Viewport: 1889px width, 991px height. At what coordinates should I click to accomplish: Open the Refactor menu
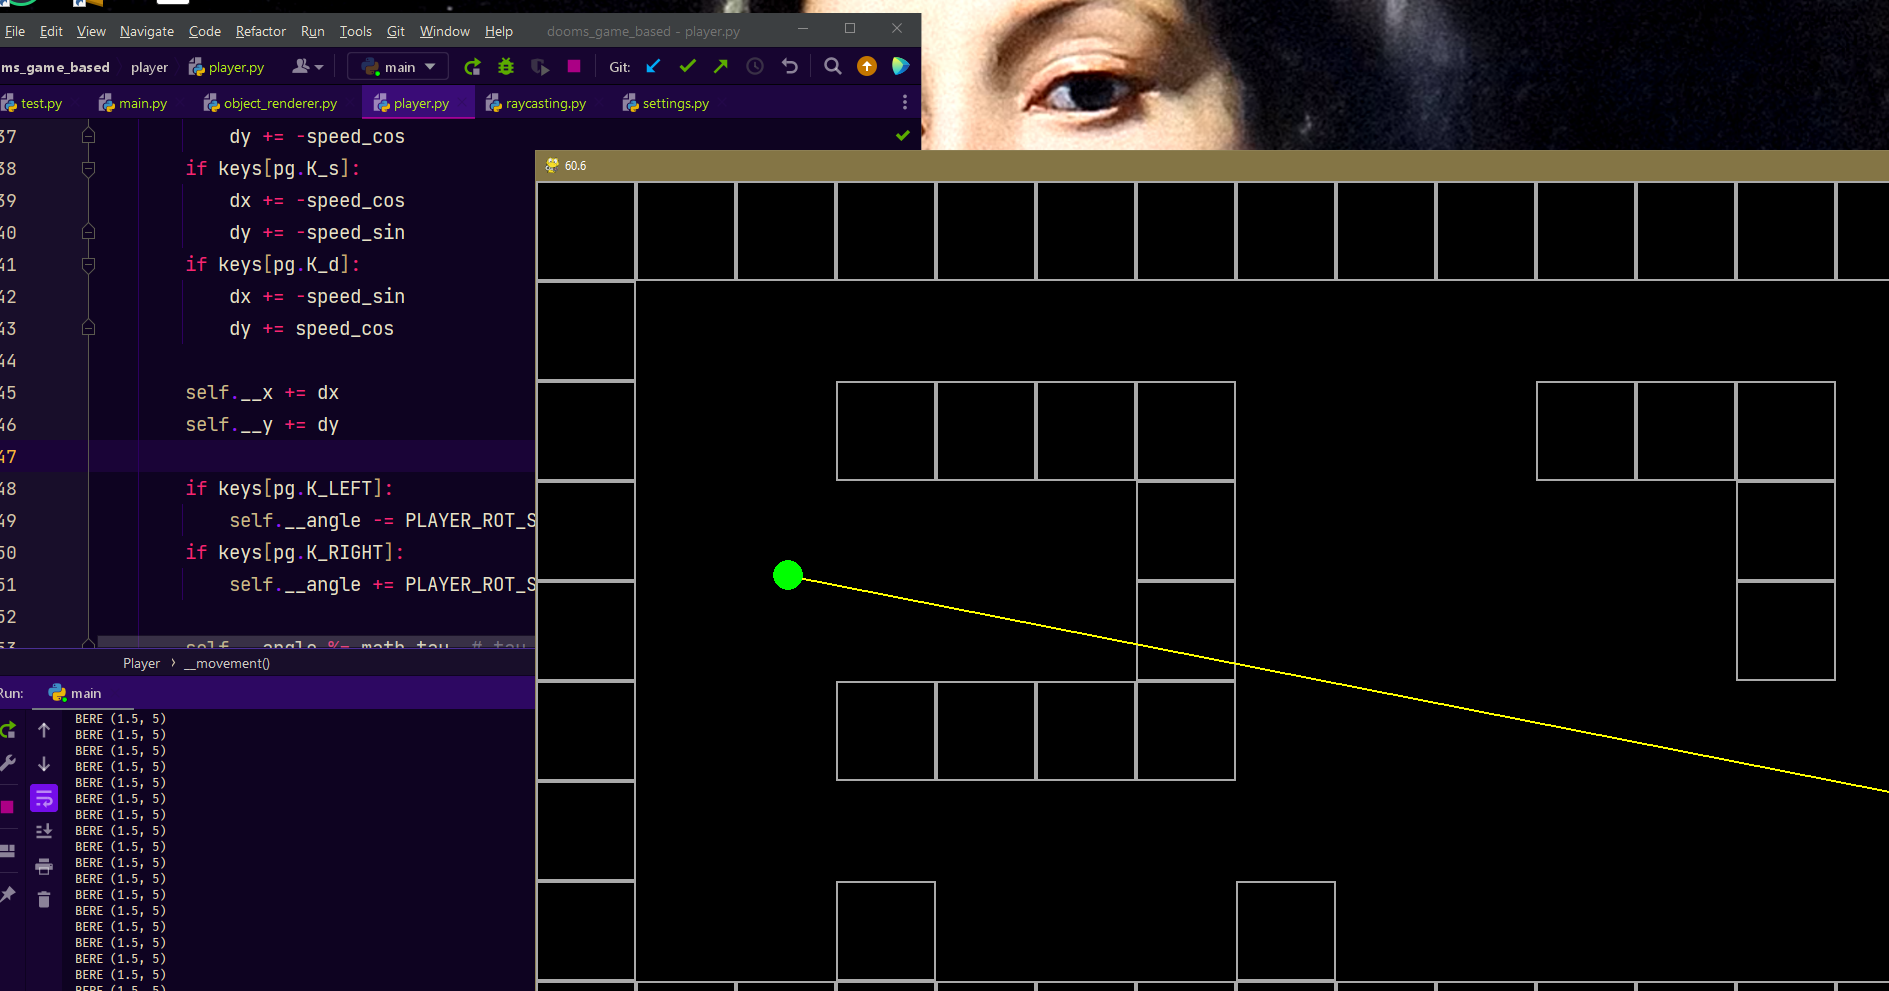pyautogui.click(x=260, y=31)
